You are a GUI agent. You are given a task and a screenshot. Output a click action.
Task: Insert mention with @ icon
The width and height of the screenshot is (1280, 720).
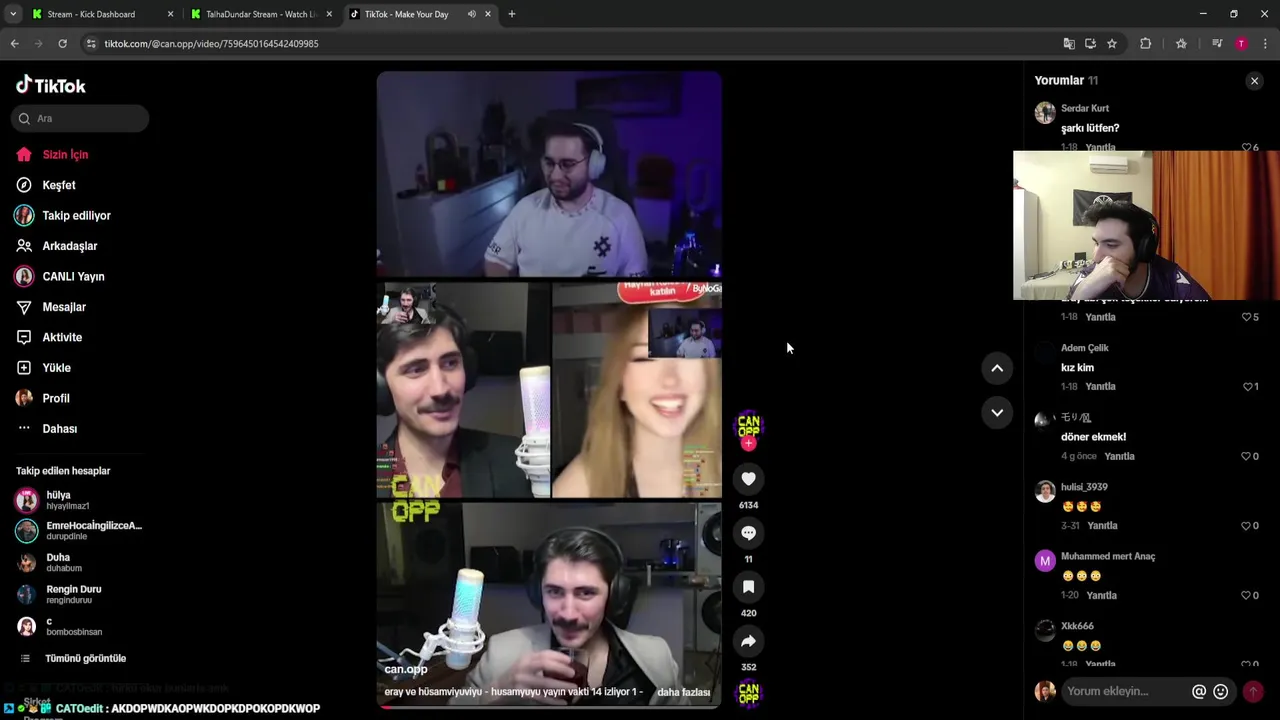tap(1199, 692)
